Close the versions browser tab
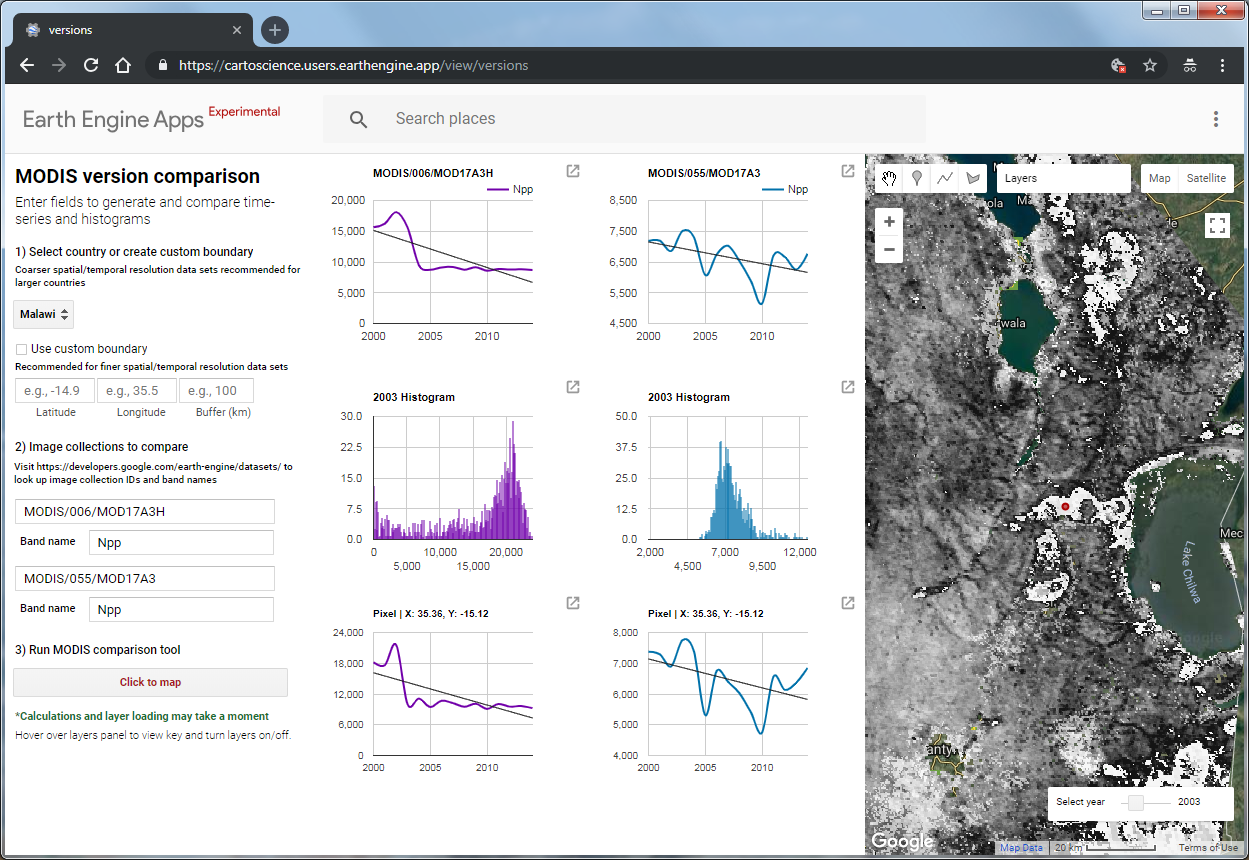Image resolution: width=1249 pixels, height=860 pixels. click(x=236, y=30)
